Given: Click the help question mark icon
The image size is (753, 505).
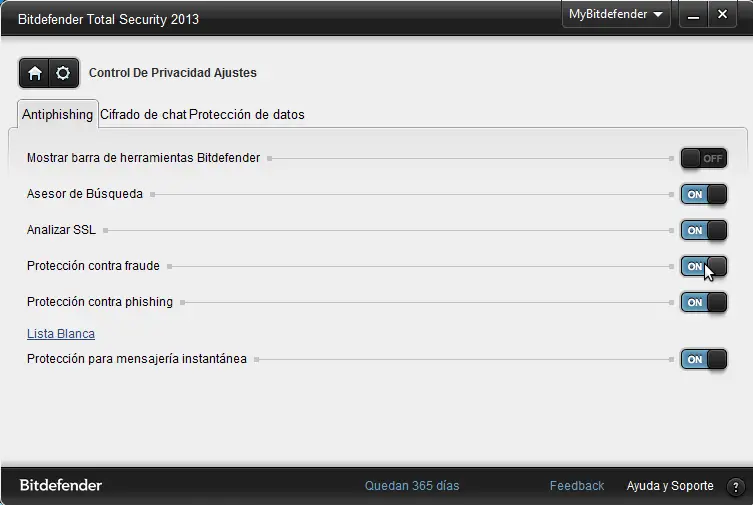Looking at the screenshot, I should point(735,486).
